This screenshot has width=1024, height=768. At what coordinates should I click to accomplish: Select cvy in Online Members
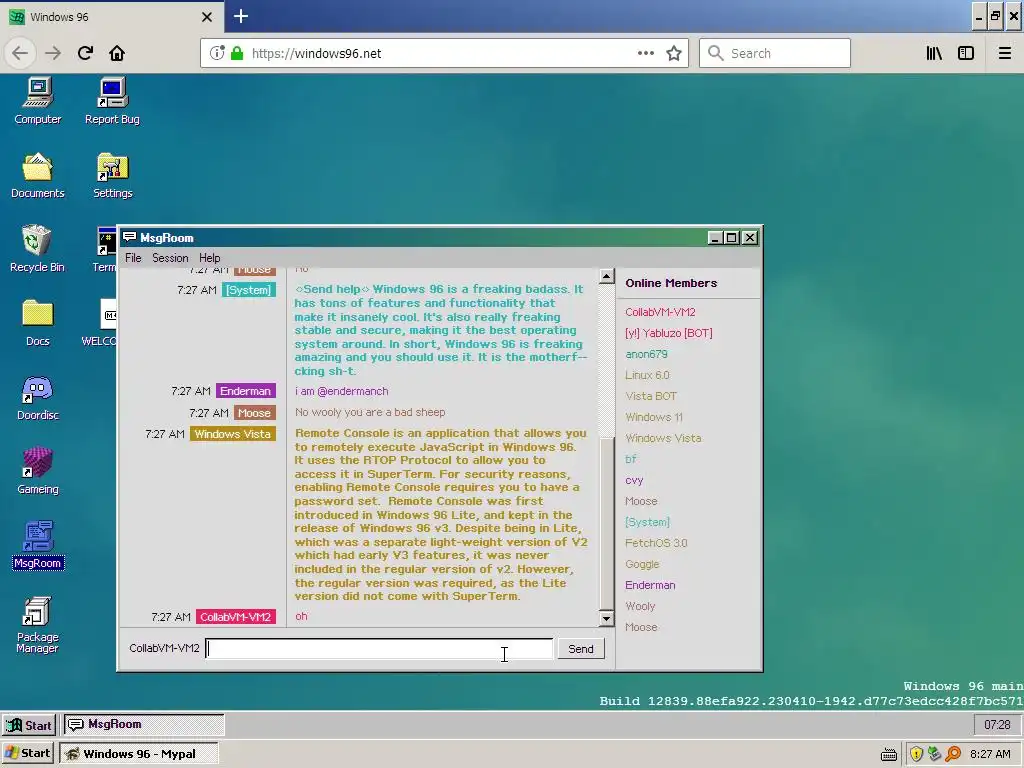point(634,480)
